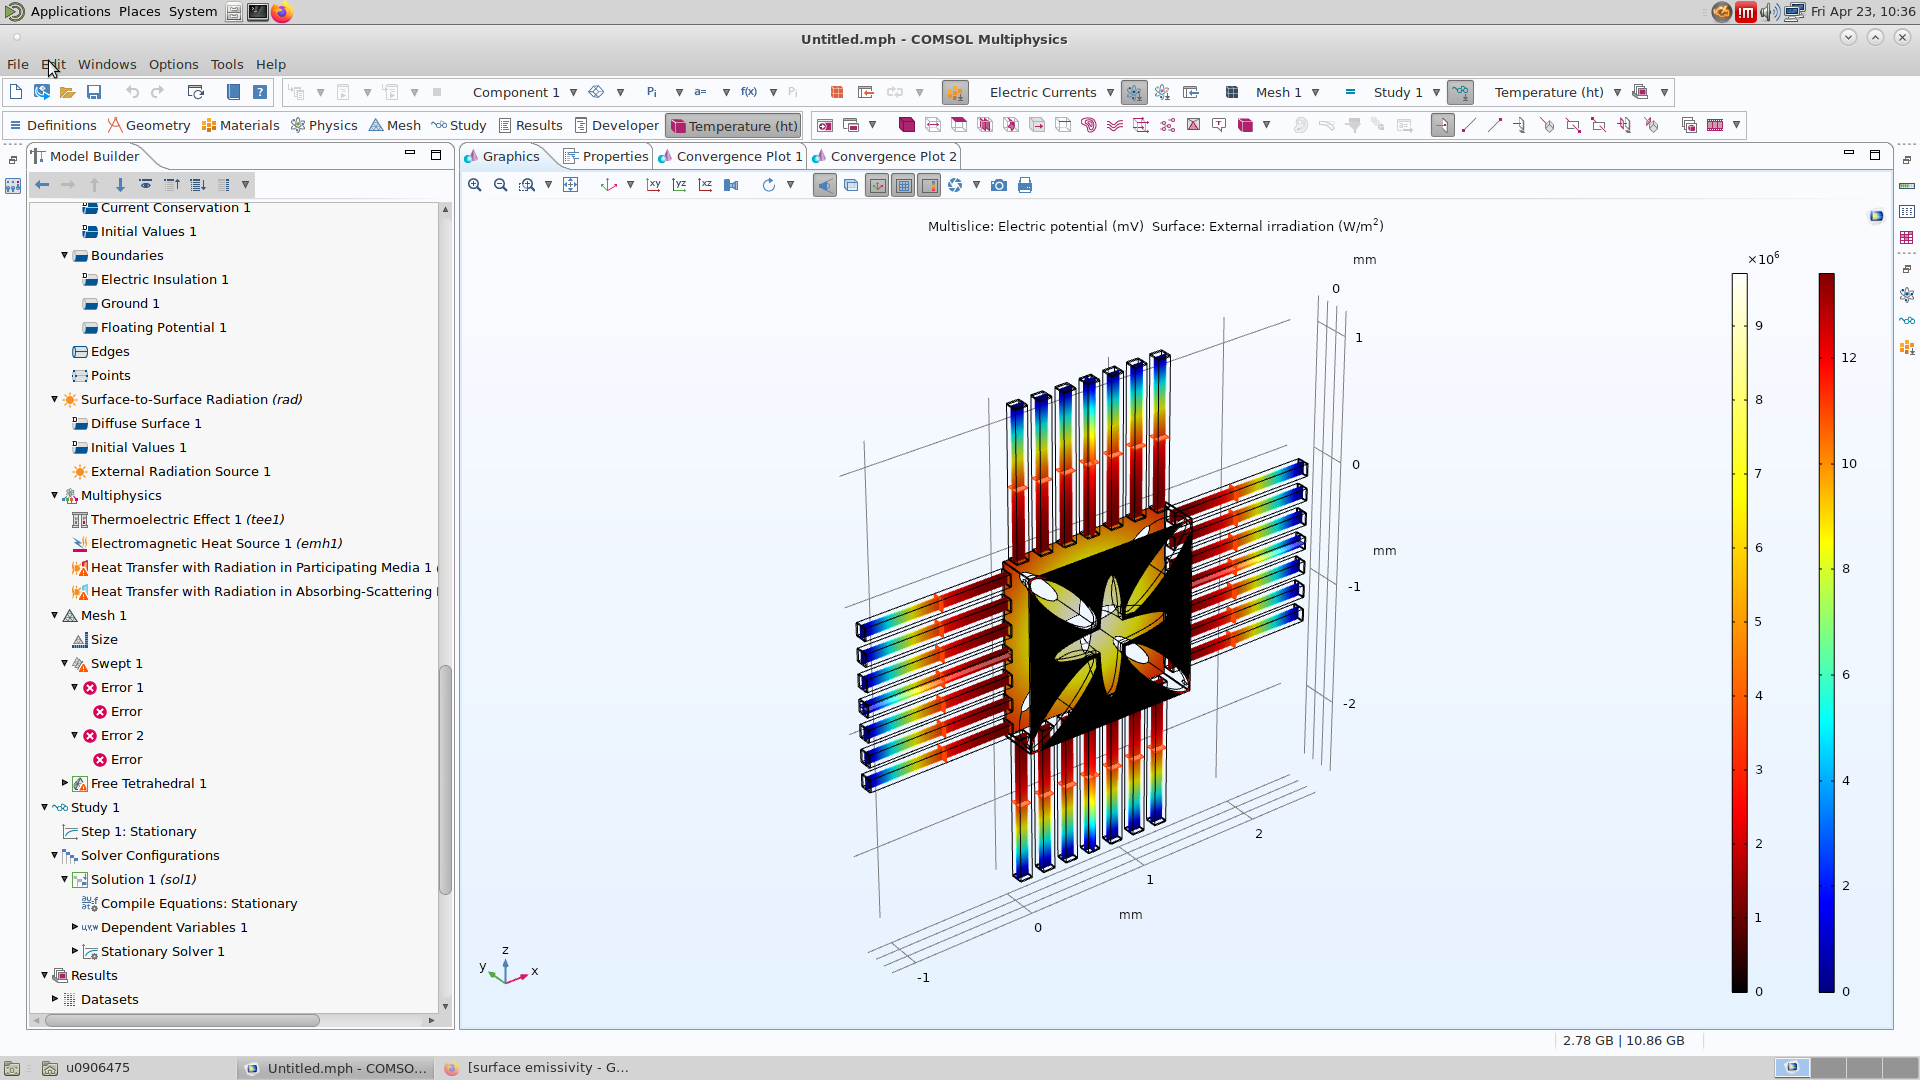Switch to yz plane view
This screenshot has width=1920, height=1080.
point(680,185)
